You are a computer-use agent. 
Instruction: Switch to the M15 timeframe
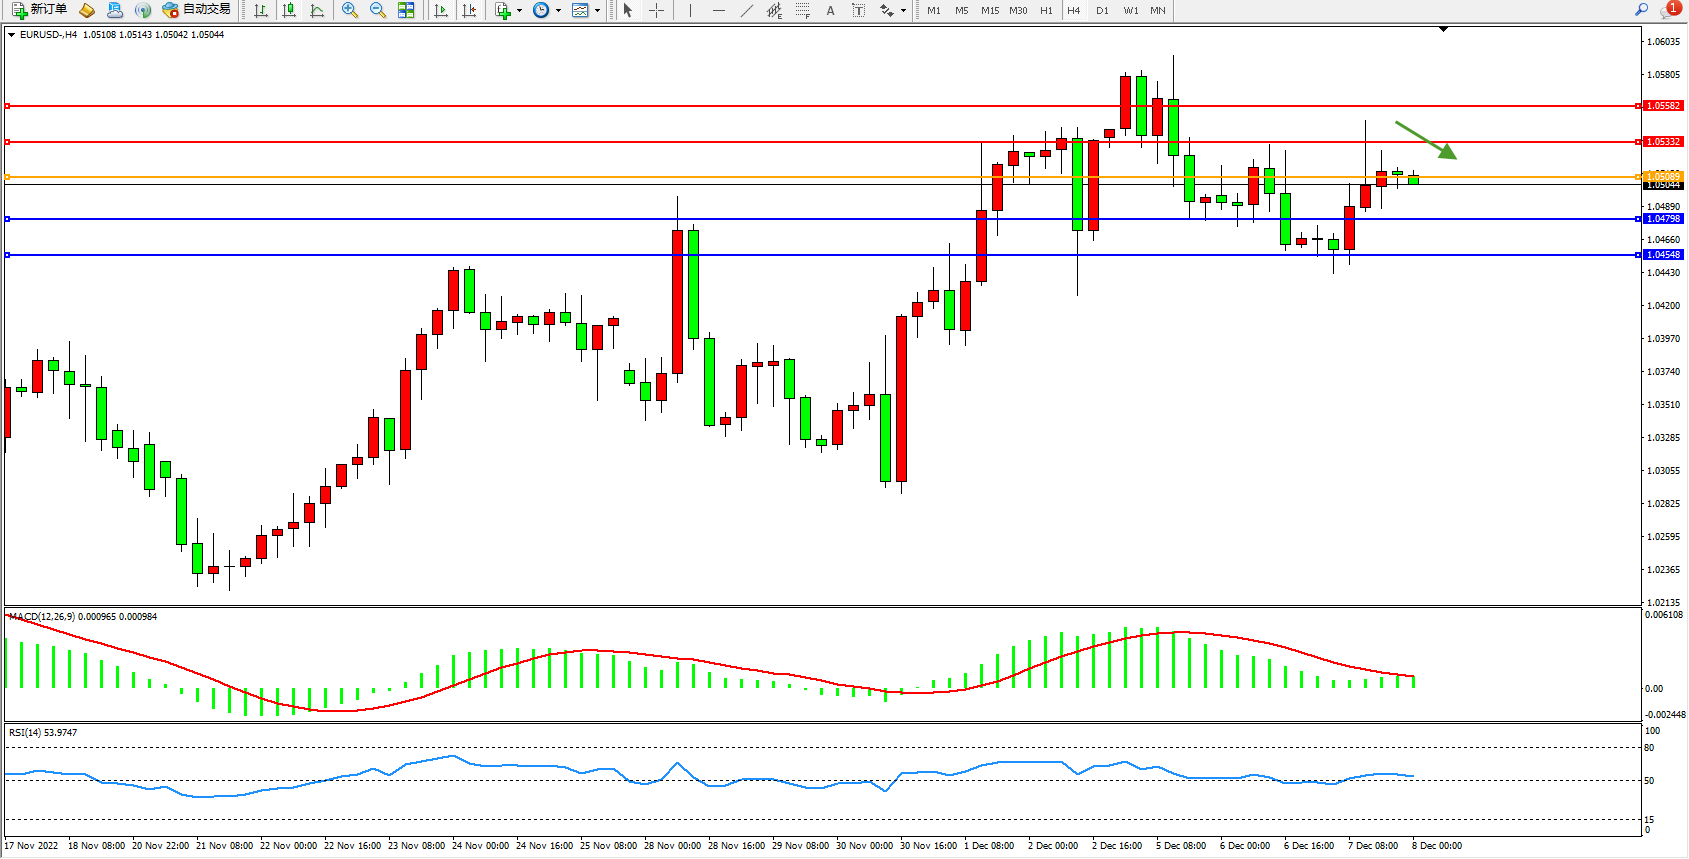(989, 10)
